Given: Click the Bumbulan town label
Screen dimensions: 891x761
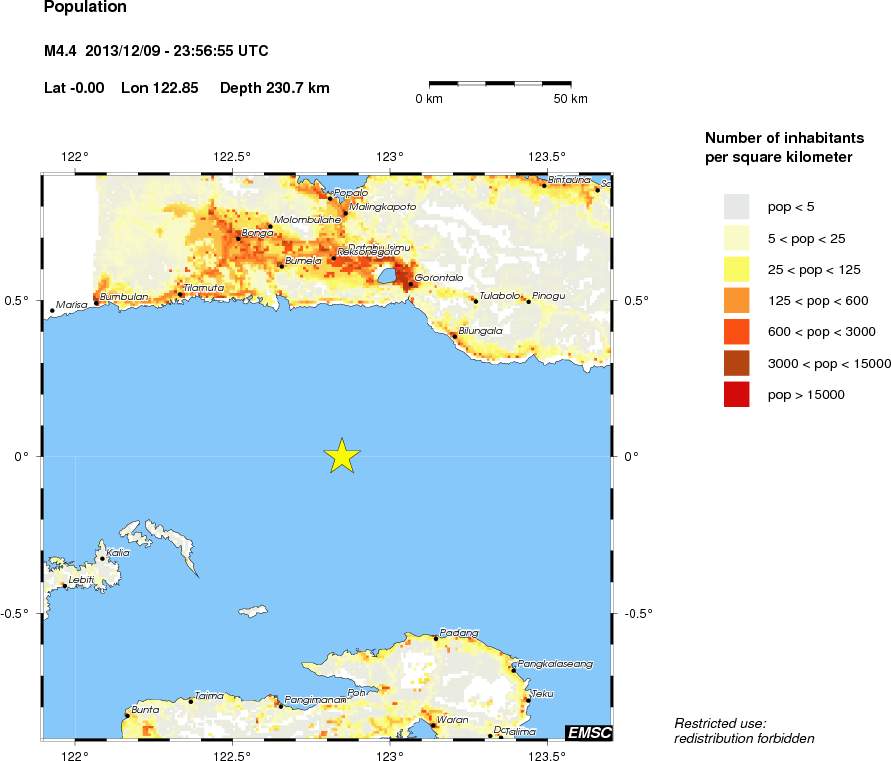Looking at the screenshot, I should tap(124, 297).
